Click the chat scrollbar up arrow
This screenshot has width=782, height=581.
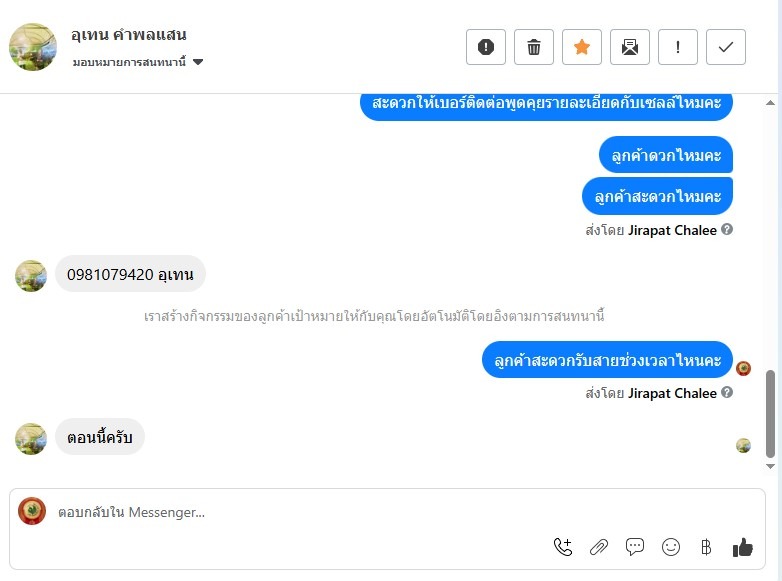(x=771, y=103)
